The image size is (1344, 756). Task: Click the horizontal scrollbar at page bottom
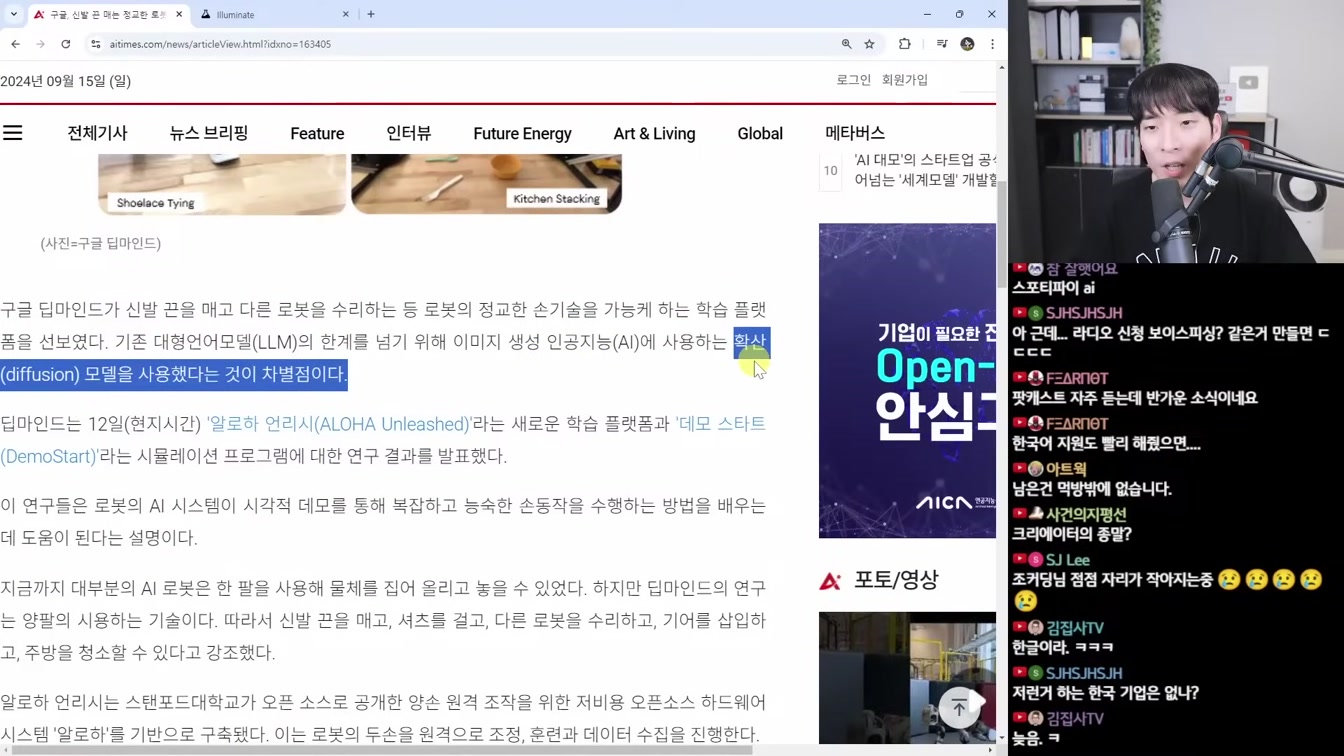pos(380,750)
